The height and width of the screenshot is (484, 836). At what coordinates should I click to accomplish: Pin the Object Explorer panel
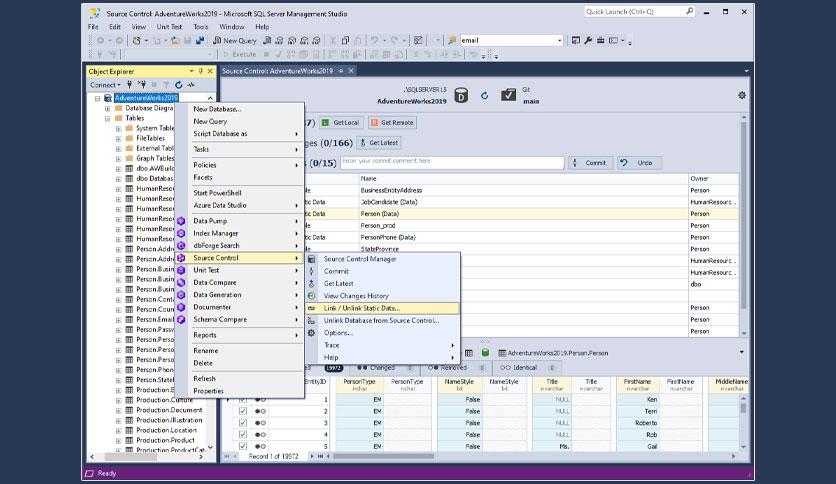201,71
